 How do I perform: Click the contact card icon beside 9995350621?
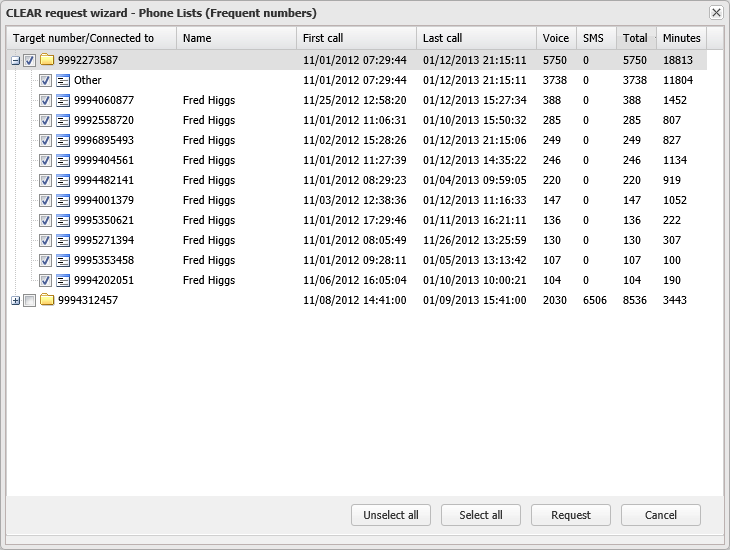click(x=62, y=220)
